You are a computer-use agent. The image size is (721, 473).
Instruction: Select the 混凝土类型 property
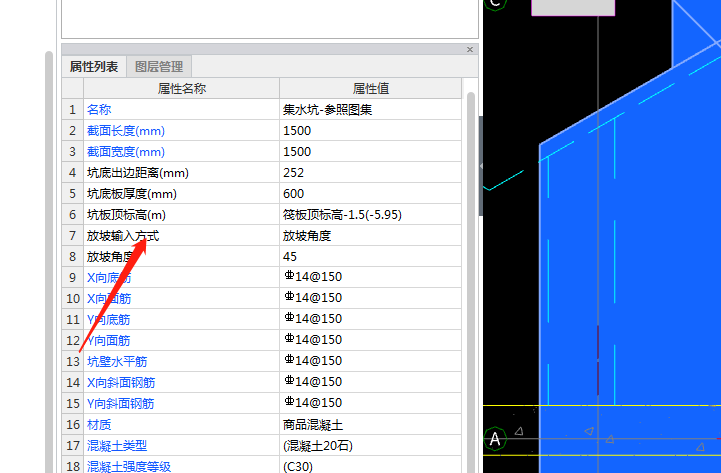117,446
